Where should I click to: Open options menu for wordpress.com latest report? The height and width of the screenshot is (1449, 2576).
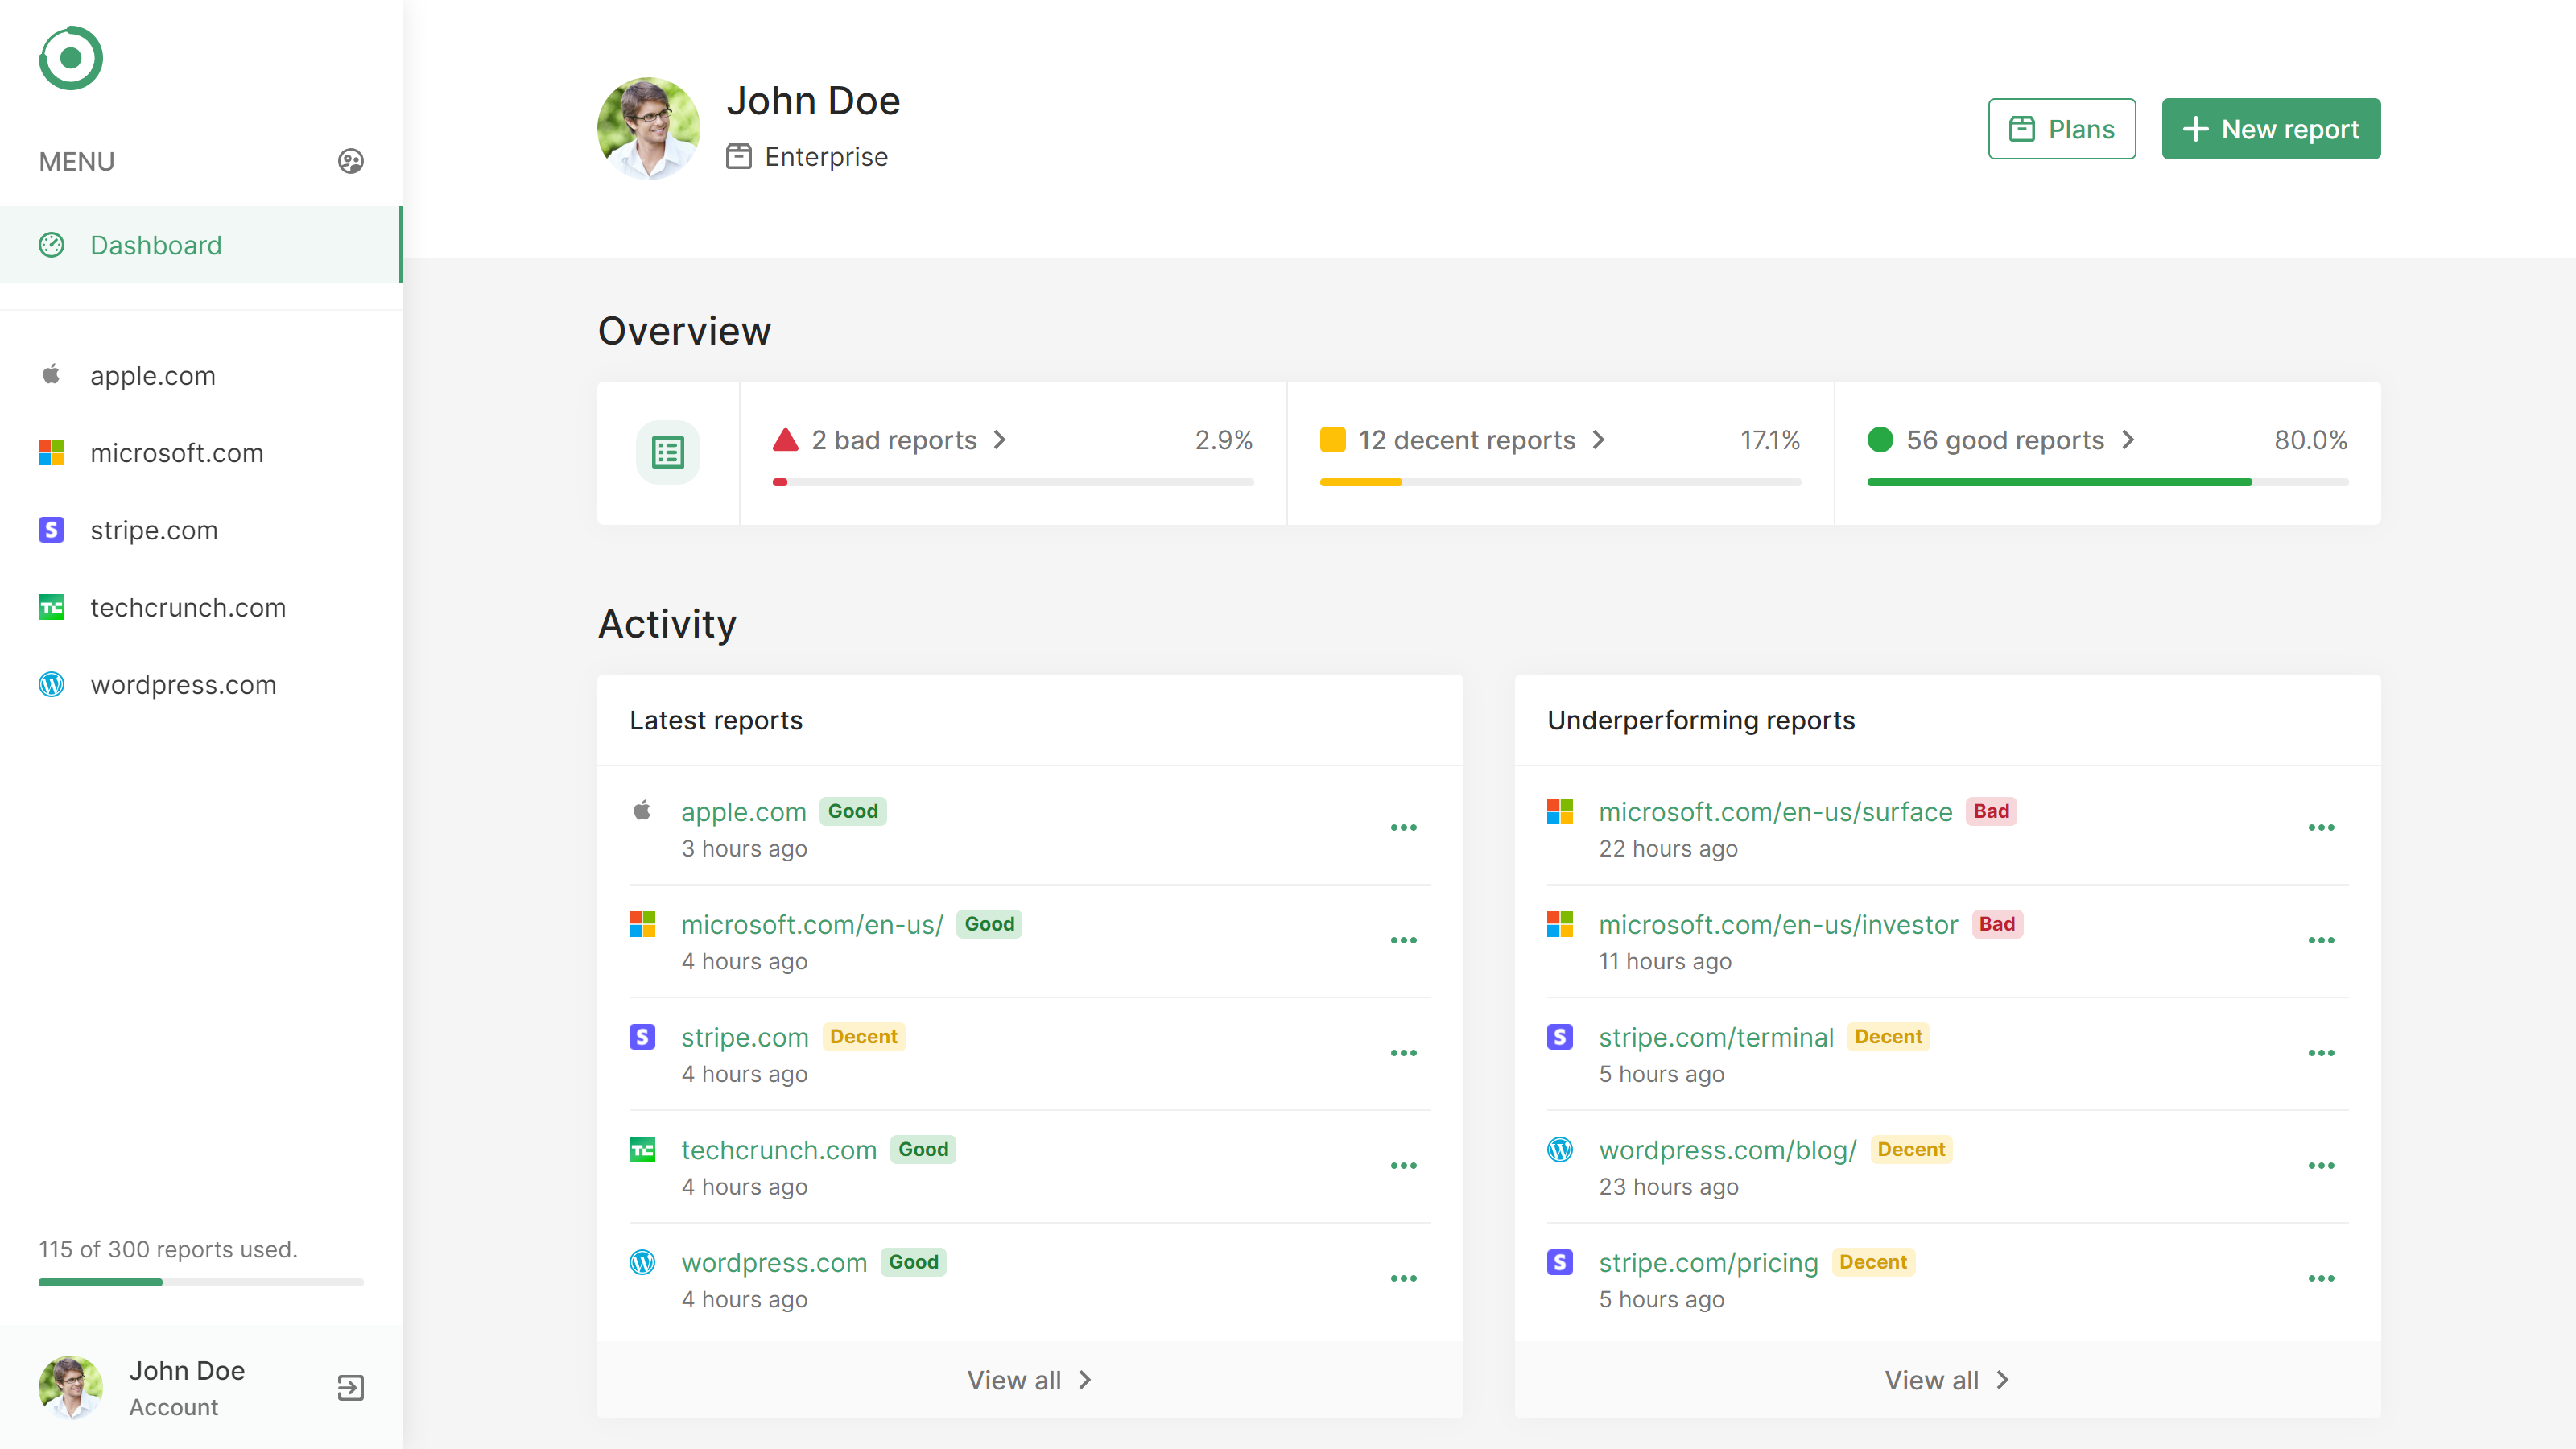tap(1404, 1278)
